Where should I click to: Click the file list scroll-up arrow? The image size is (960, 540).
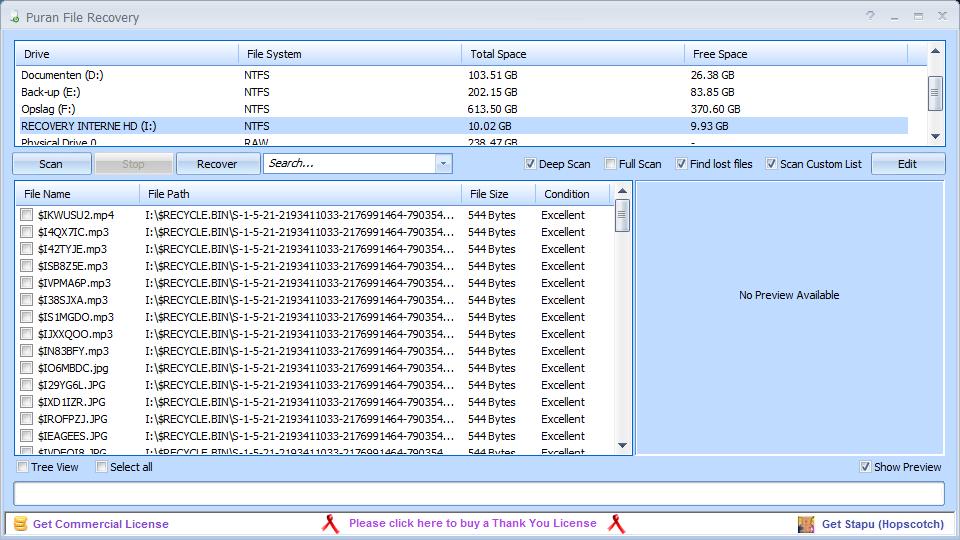(622, 191)
